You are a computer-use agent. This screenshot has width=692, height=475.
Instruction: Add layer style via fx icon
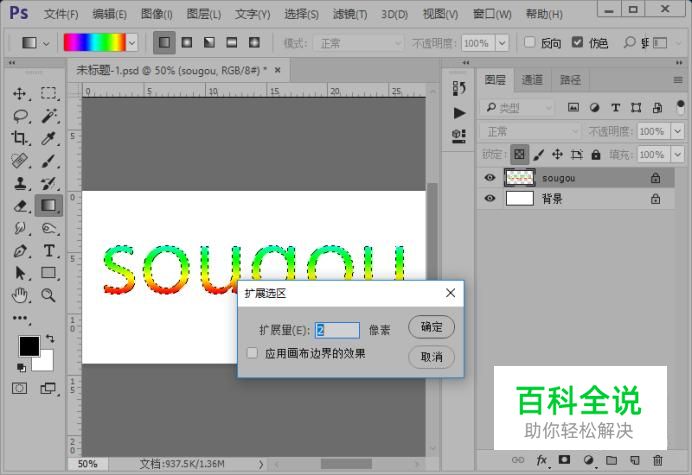tap(542, 460)
